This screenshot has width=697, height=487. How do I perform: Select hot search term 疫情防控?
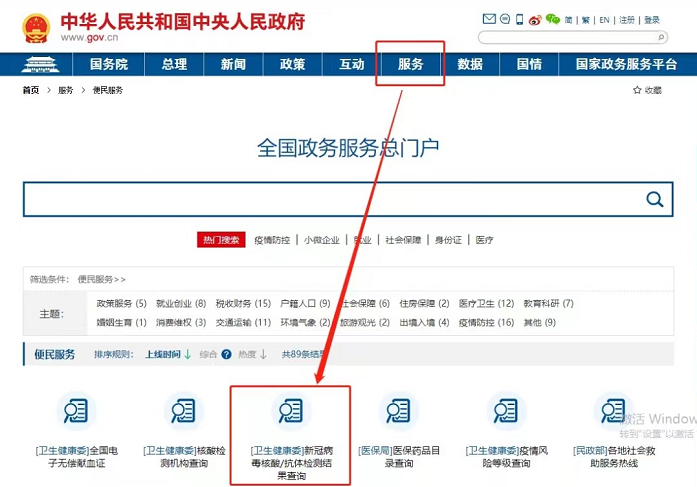tap(272, 240)
